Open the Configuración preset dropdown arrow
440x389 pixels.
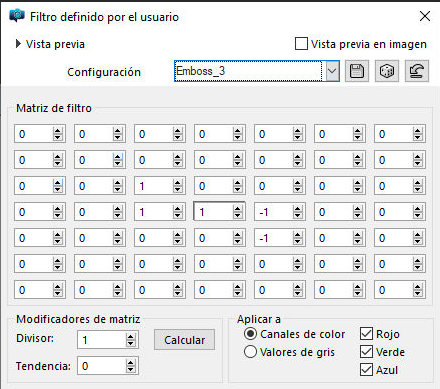332,71
